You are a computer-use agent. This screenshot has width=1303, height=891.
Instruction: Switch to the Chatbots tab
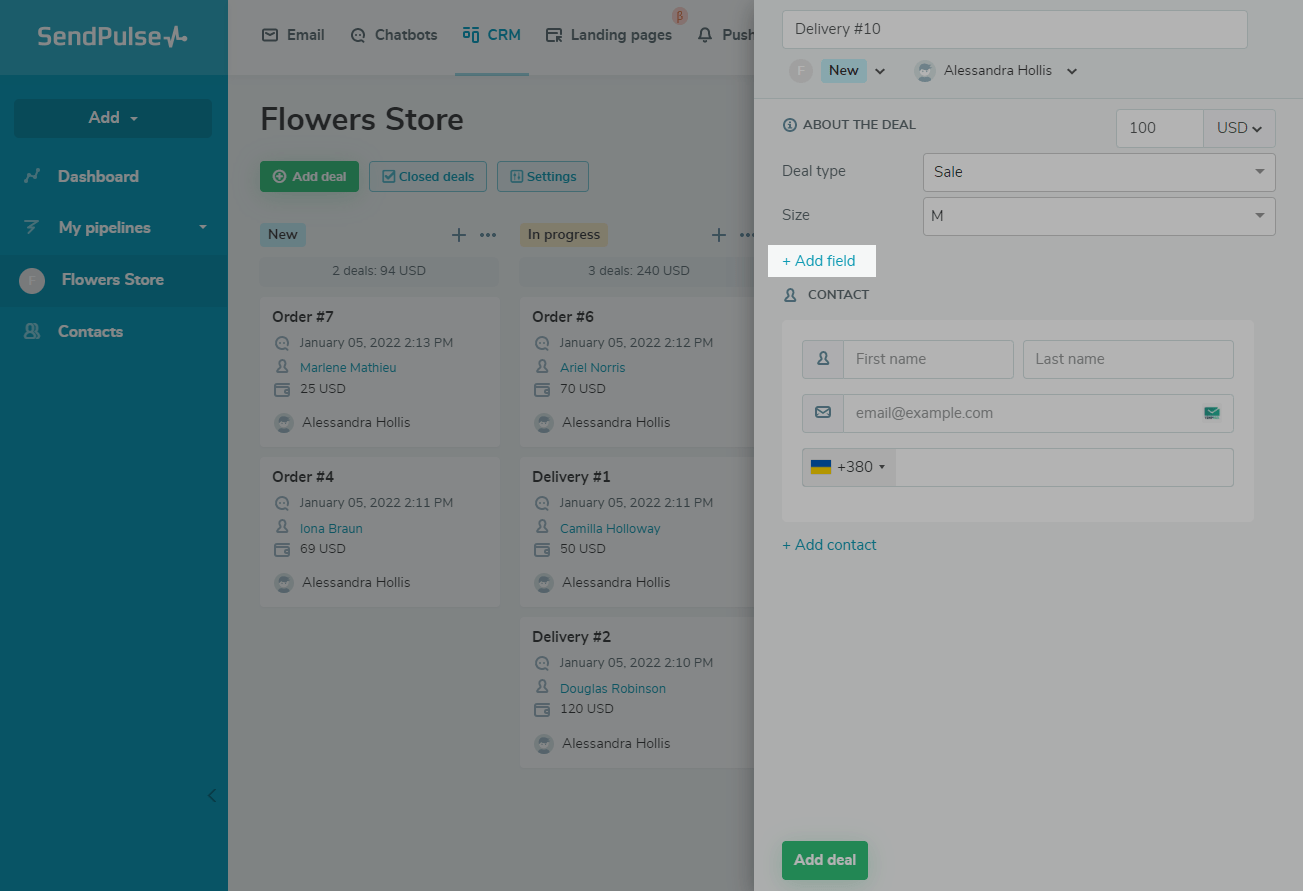394,35
